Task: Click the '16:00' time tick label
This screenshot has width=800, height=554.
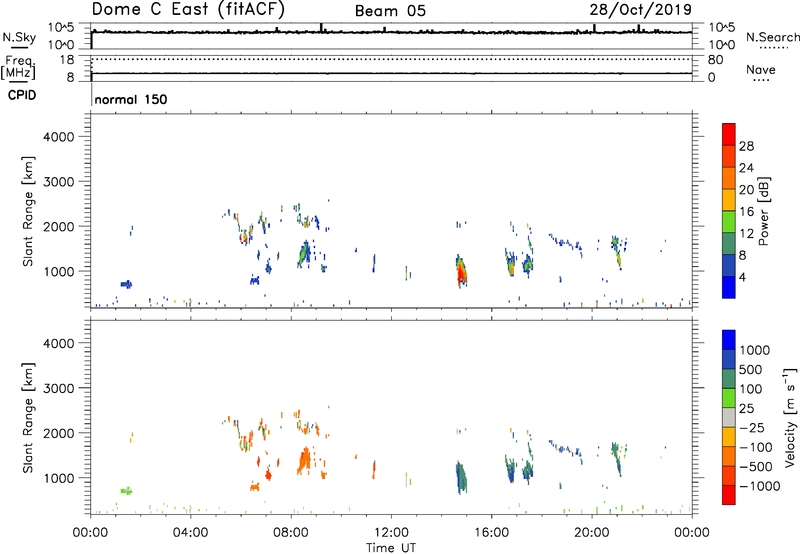Action: (x=491, y=533)
